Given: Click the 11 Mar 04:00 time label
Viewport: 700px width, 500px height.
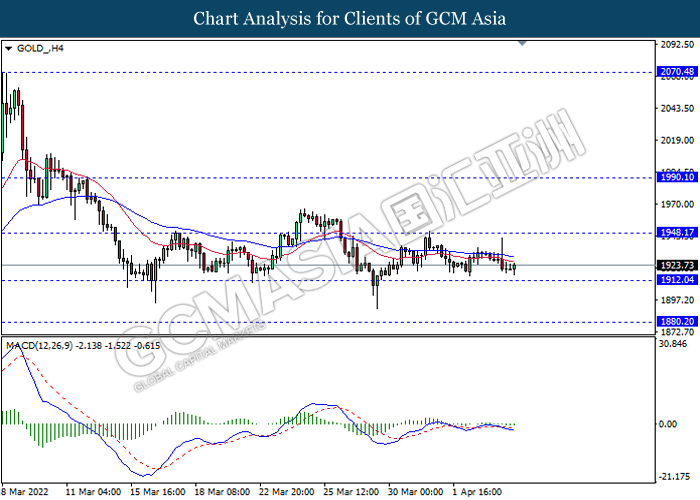Looking at the screenshot, I should (93, 492).
